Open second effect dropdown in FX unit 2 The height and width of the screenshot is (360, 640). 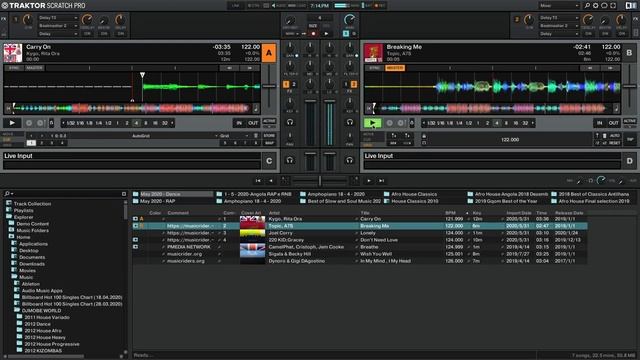[x=559, y=26]
